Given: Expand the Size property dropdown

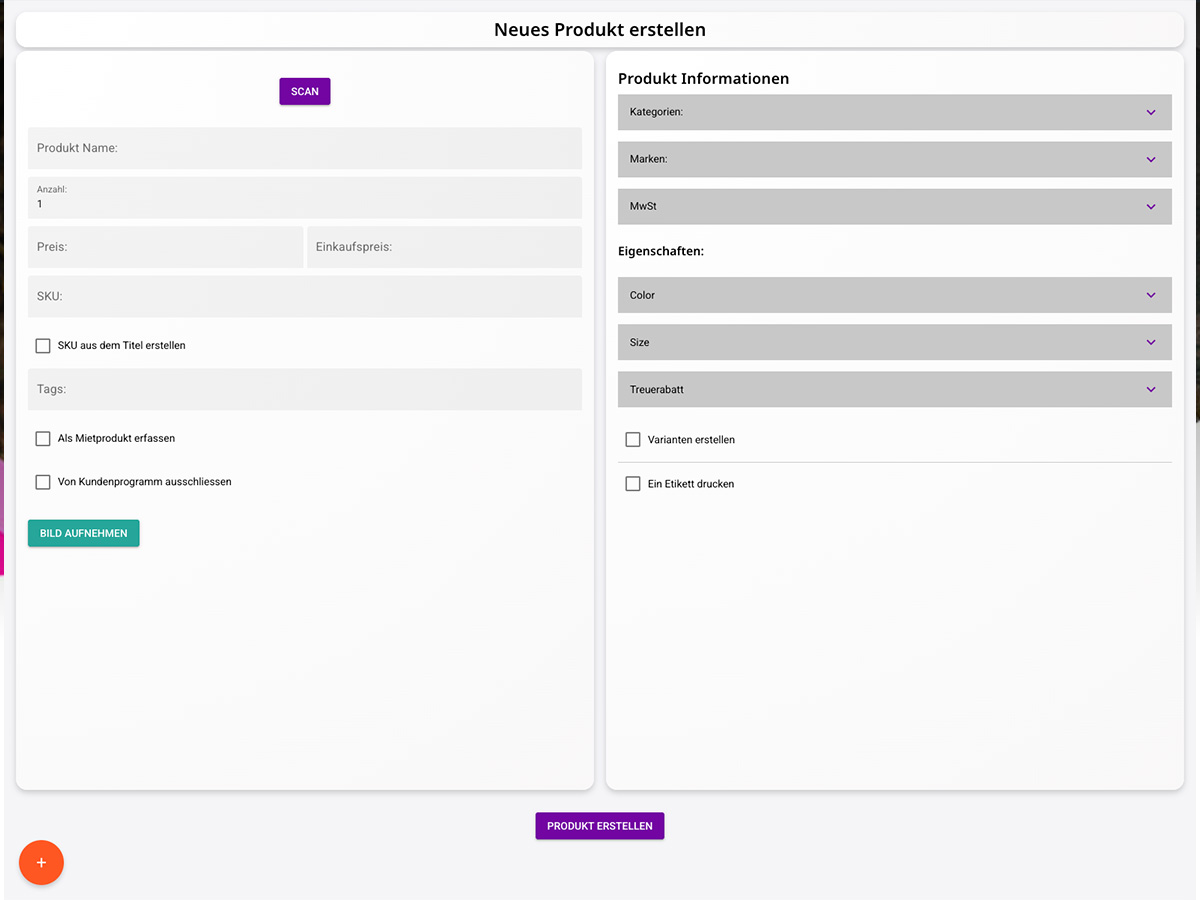Looking at the screenshot, I should coord(894,342).
